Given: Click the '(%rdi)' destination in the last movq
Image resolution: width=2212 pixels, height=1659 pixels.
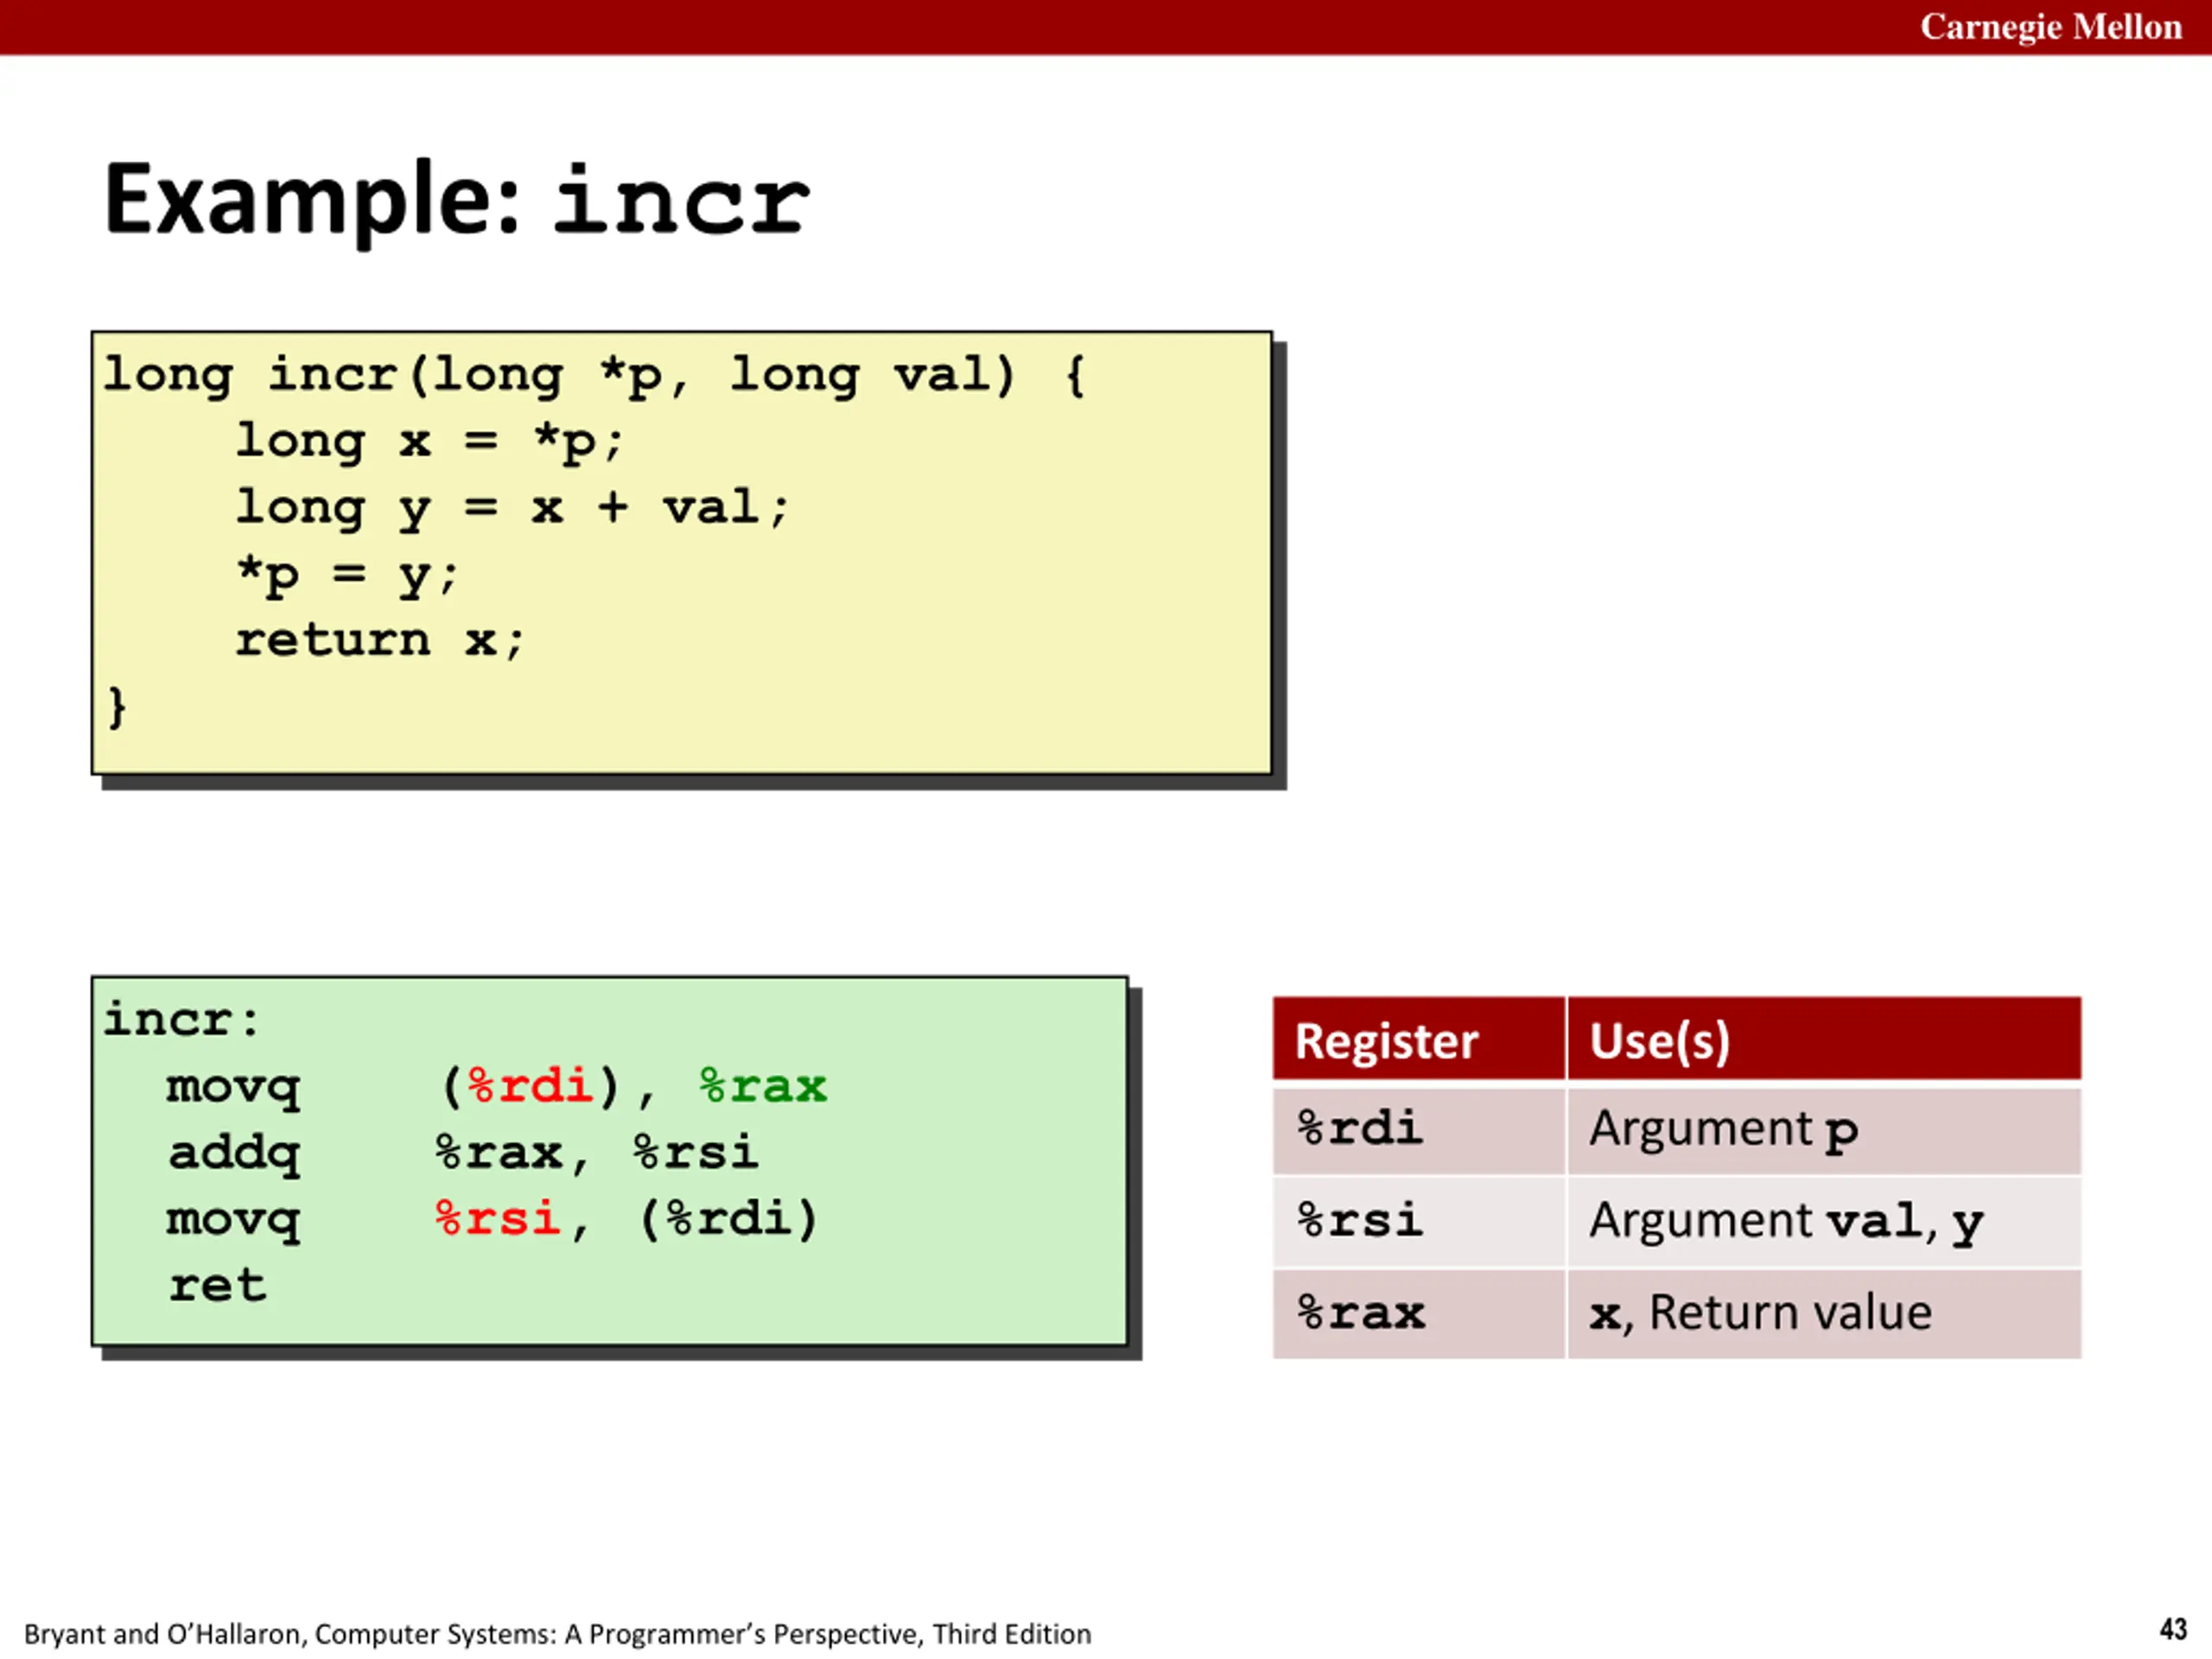Looking at the screenshot, I should point(729,1219).
